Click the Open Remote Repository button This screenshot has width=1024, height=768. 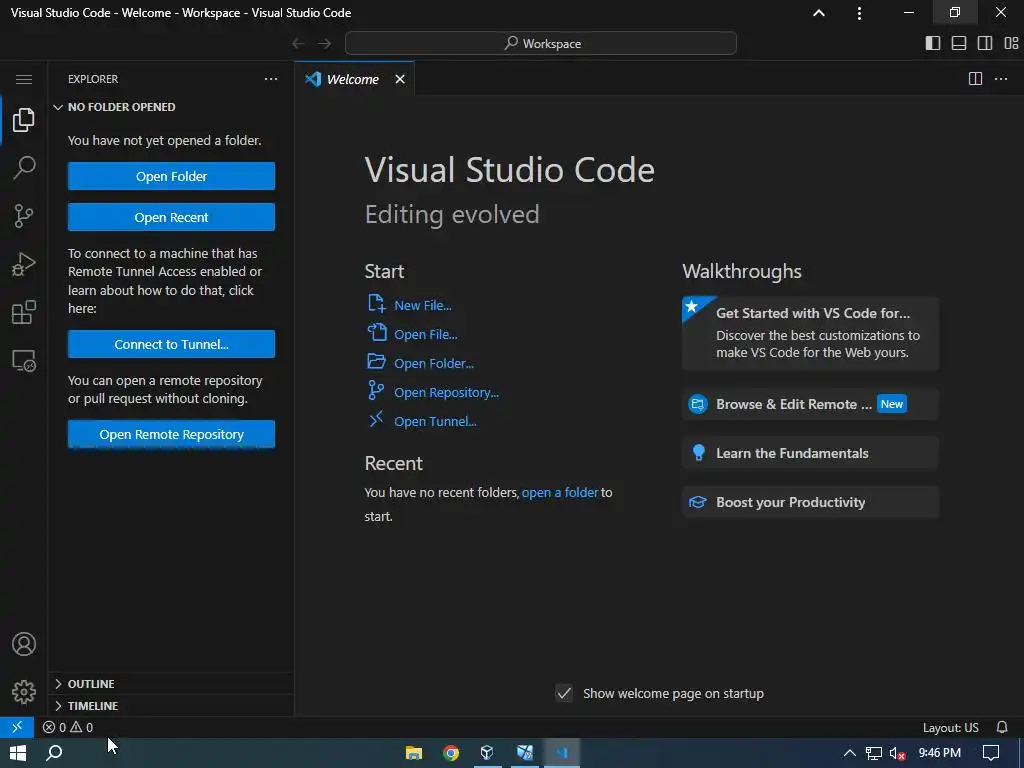coord(171,434)
